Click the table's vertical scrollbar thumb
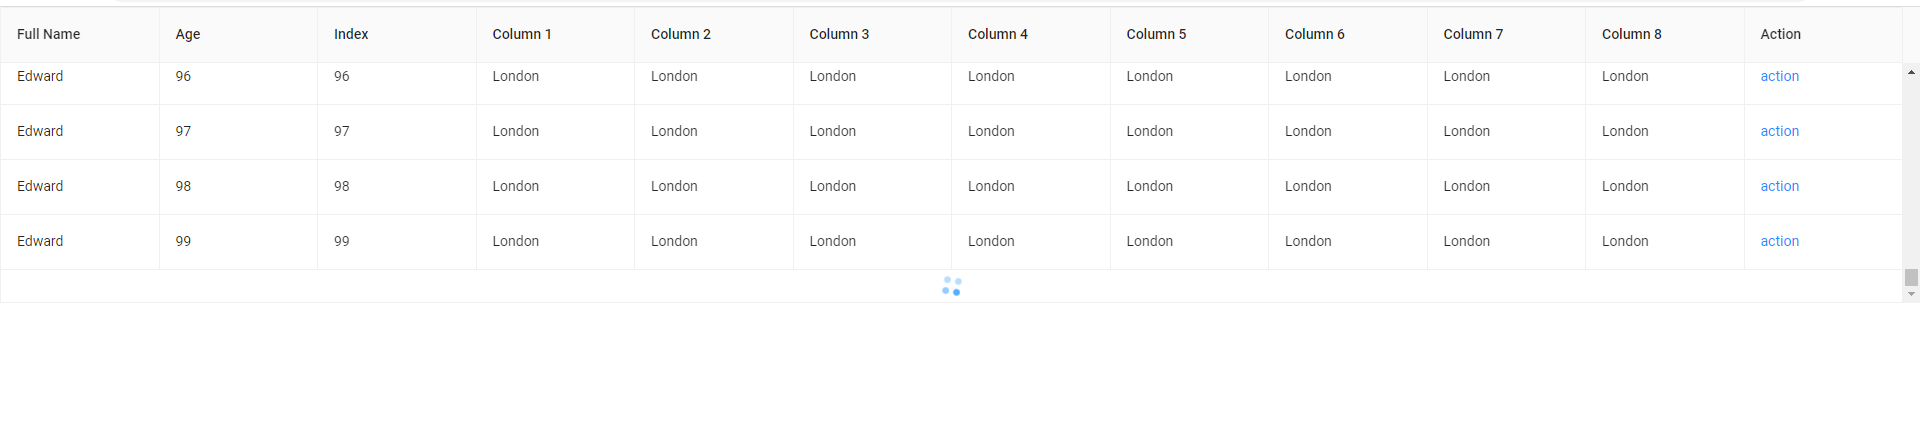Viewport: 1920px width, 423px height. [x=1911, y=277]
